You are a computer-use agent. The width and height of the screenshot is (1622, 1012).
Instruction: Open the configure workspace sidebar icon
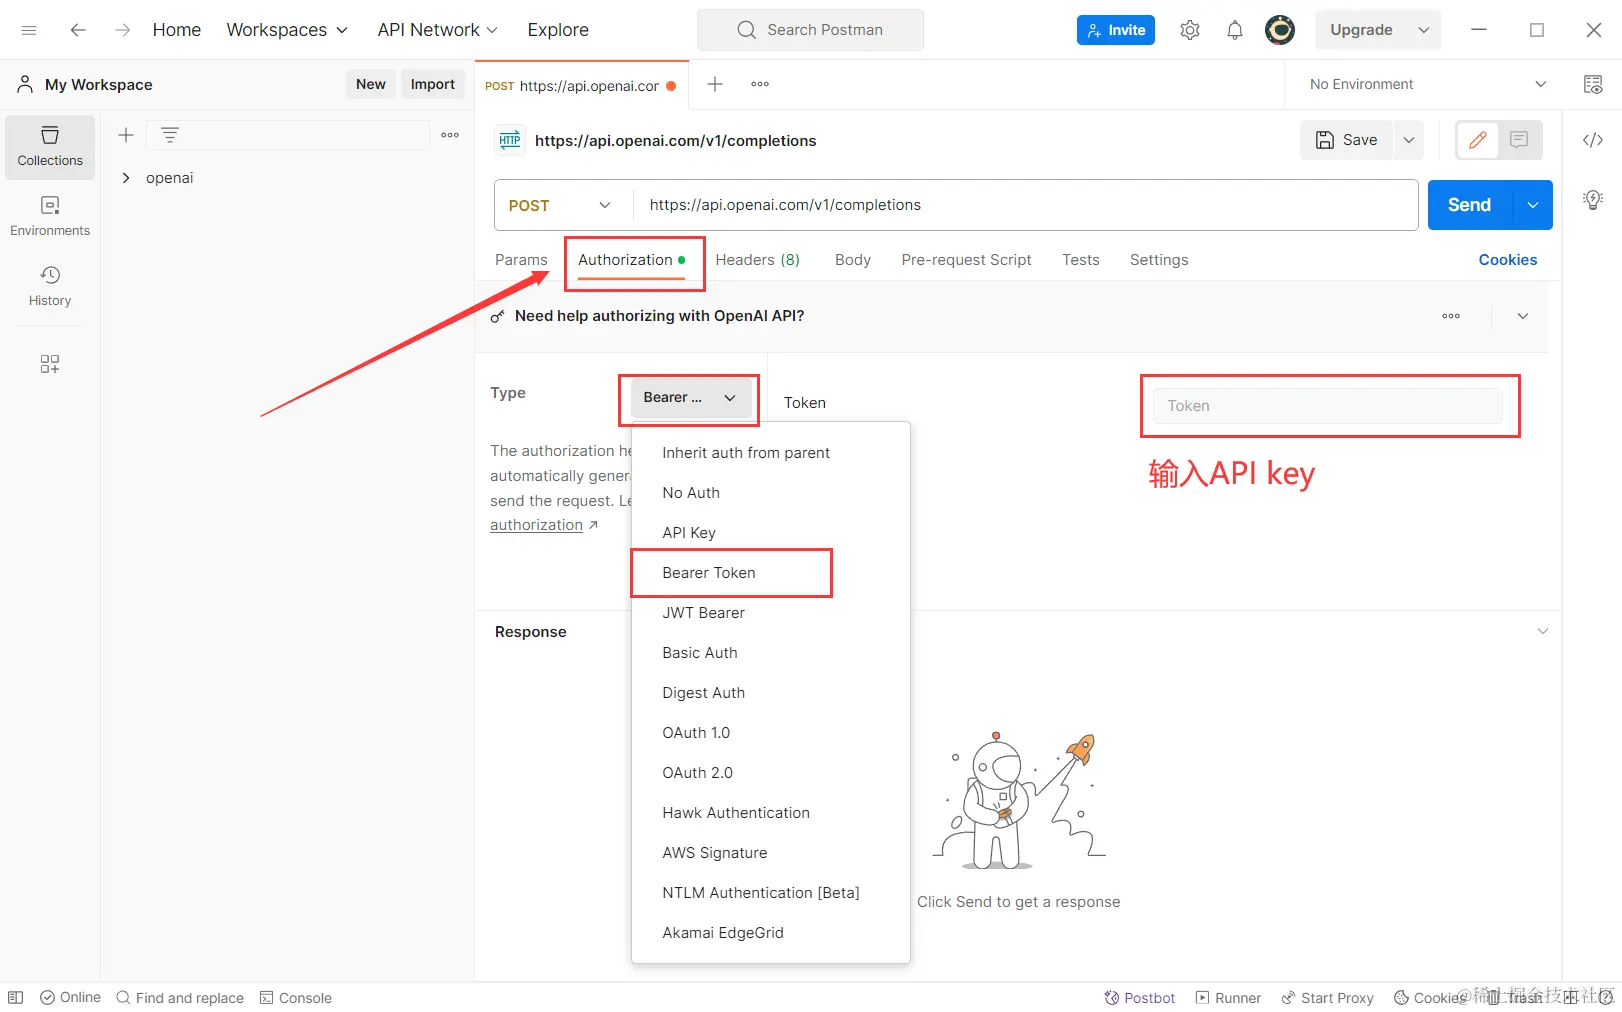pyautogui.click(x=50, y=364)
